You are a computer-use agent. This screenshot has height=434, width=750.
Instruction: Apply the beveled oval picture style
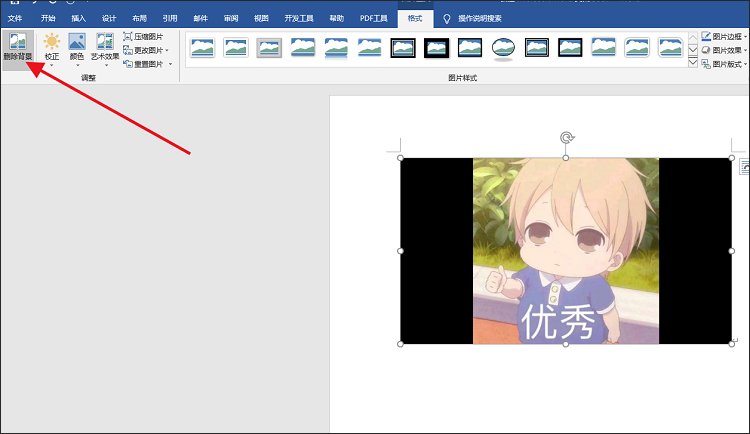tap(503, 49)
